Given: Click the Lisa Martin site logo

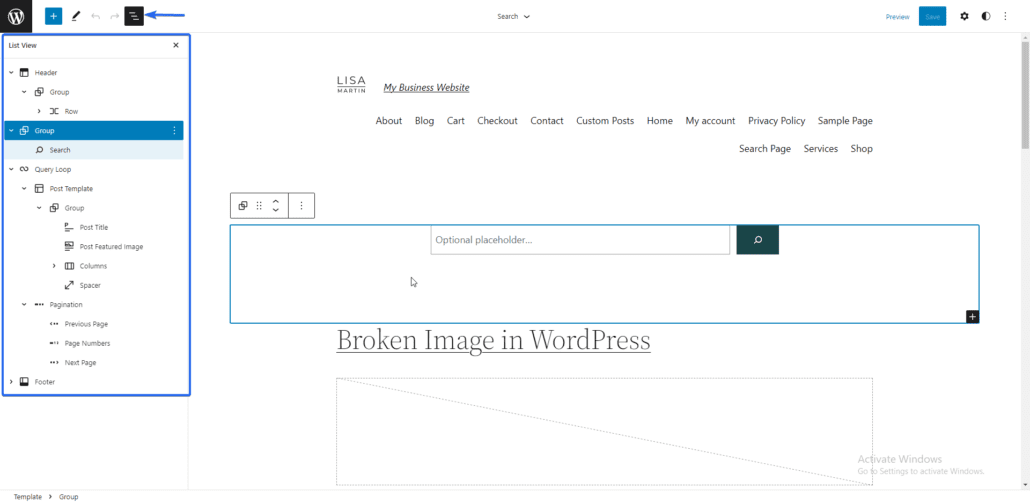Looking at the screenshot, I should point(351,84).
